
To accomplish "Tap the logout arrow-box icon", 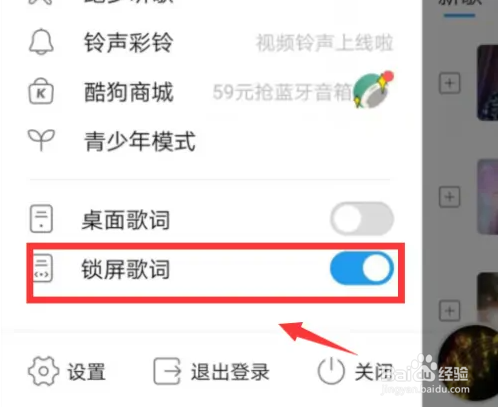I will (167, 371).
